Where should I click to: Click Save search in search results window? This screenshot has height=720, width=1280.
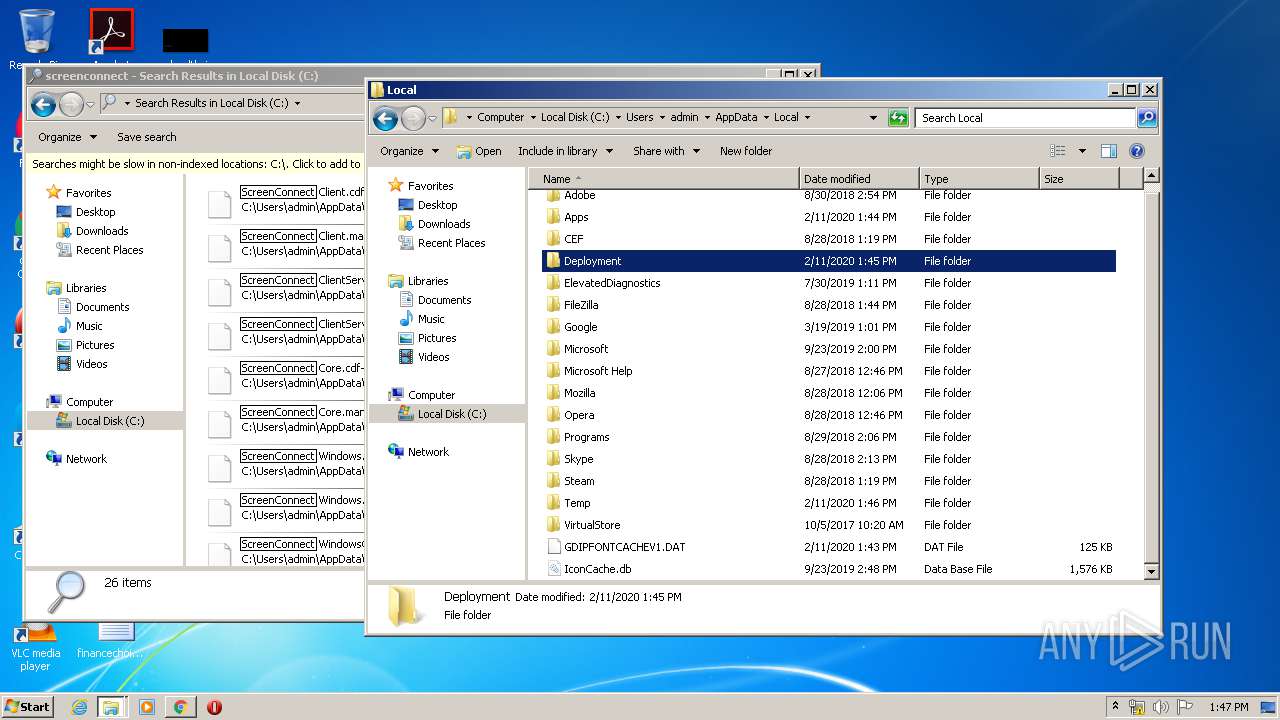pos(146,137)
